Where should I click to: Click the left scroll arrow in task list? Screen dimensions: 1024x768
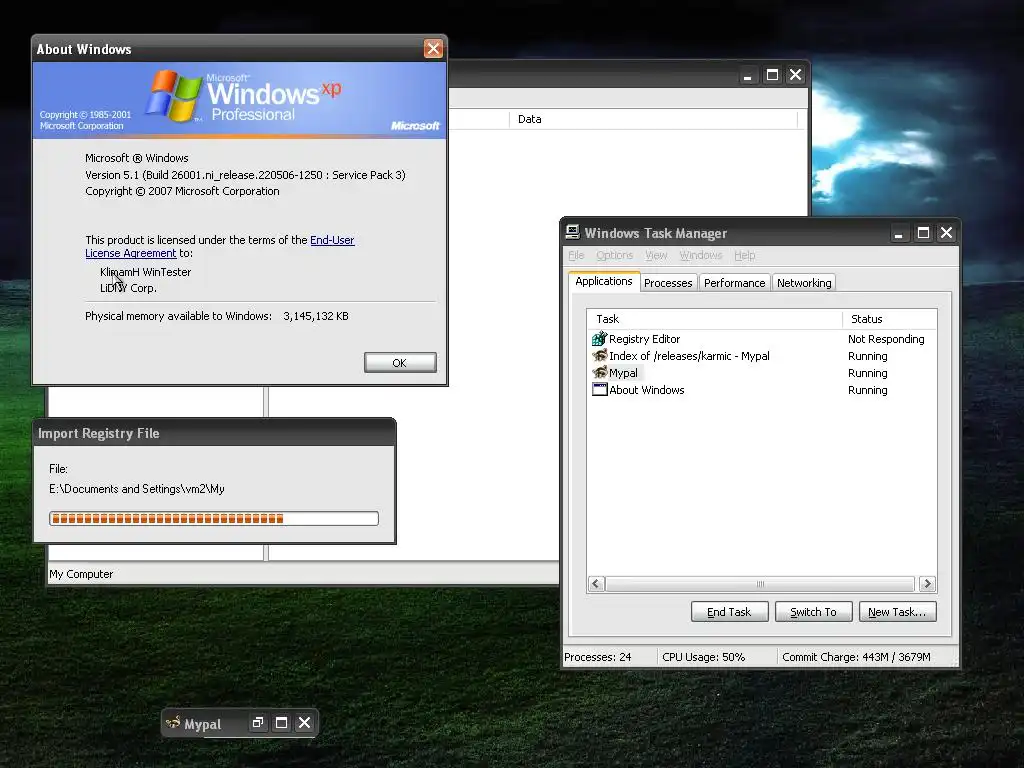(x=596, y=584)
